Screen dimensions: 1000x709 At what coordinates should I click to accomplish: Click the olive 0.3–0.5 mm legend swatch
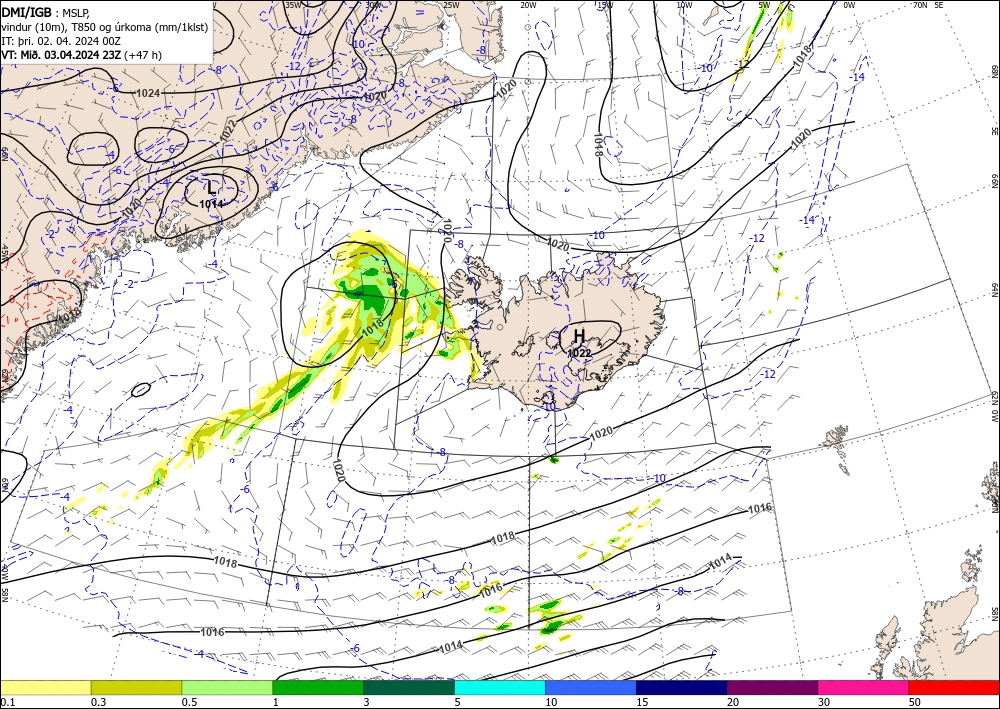(136, 687)
